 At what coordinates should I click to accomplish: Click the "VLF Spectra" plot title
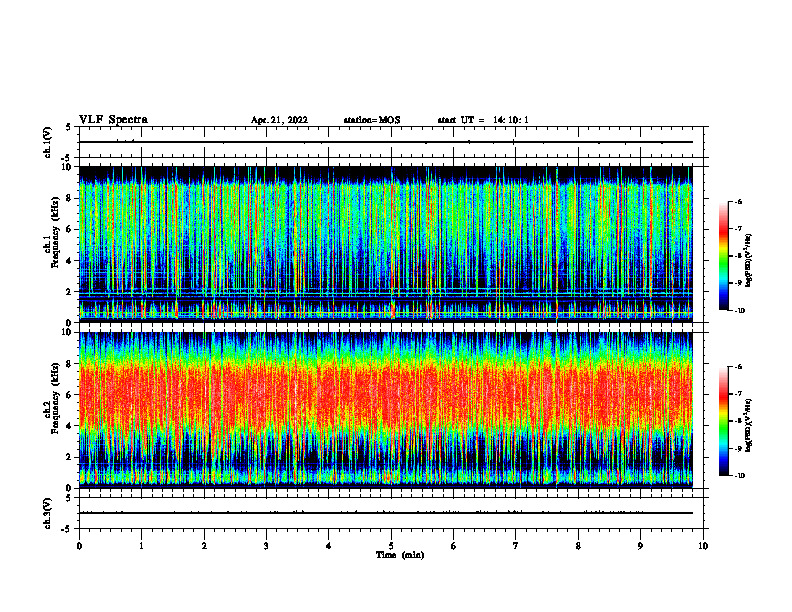(x=113, y=120)
